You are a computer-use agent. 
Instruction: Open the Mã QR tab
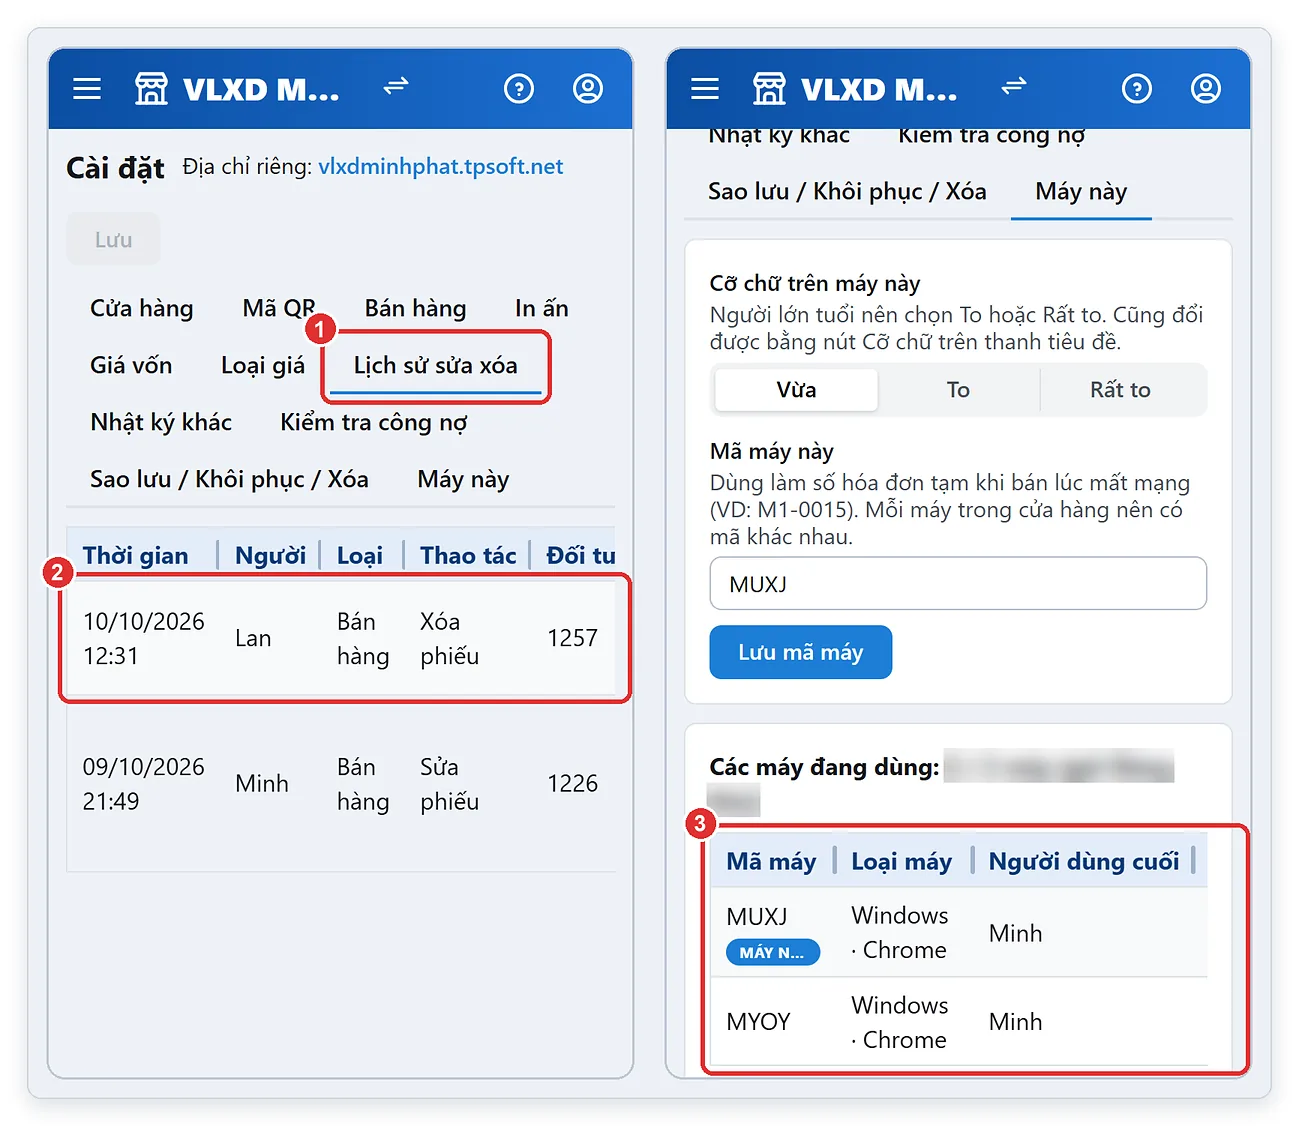coord(279,308)
